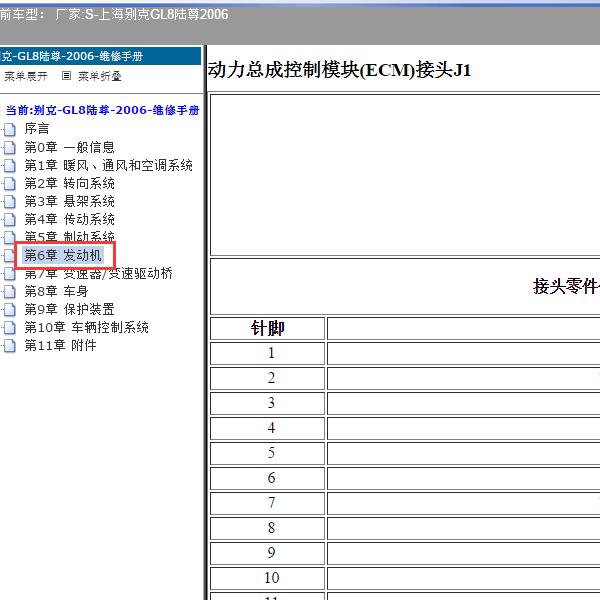The image size is (600, 600).
Task: Open the 序言 tree entry
Action: pos(37,129)
